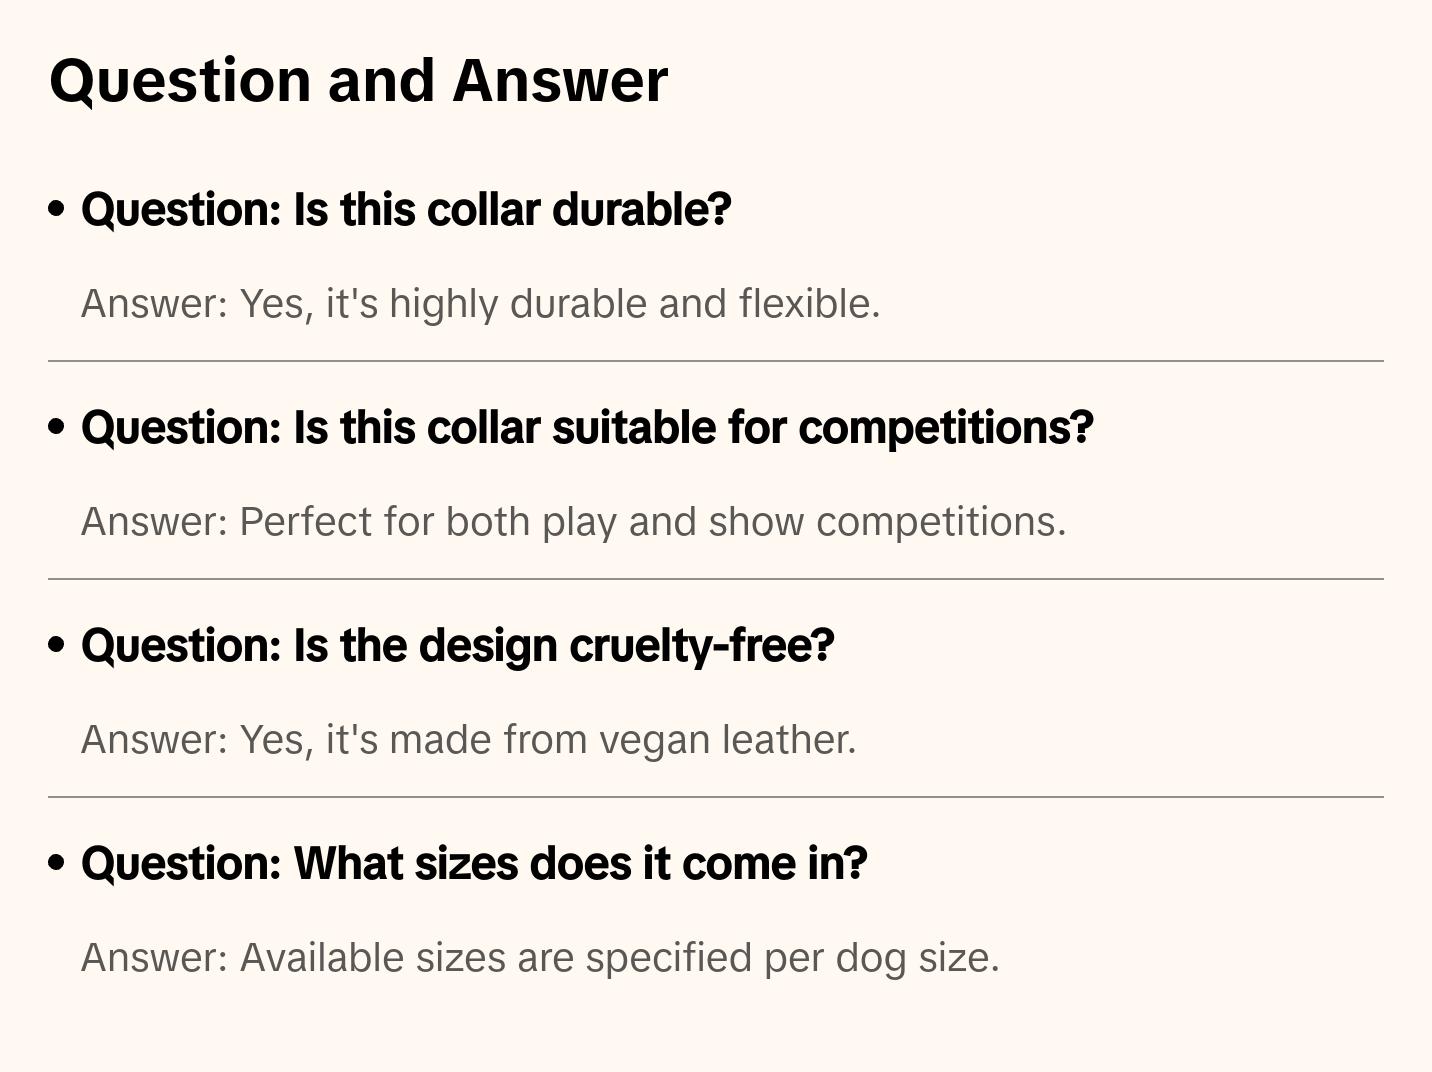Expand the "Is this collar durable?" question
The width and height of the screenshot is (1432, 1072).
click(406, 210)
